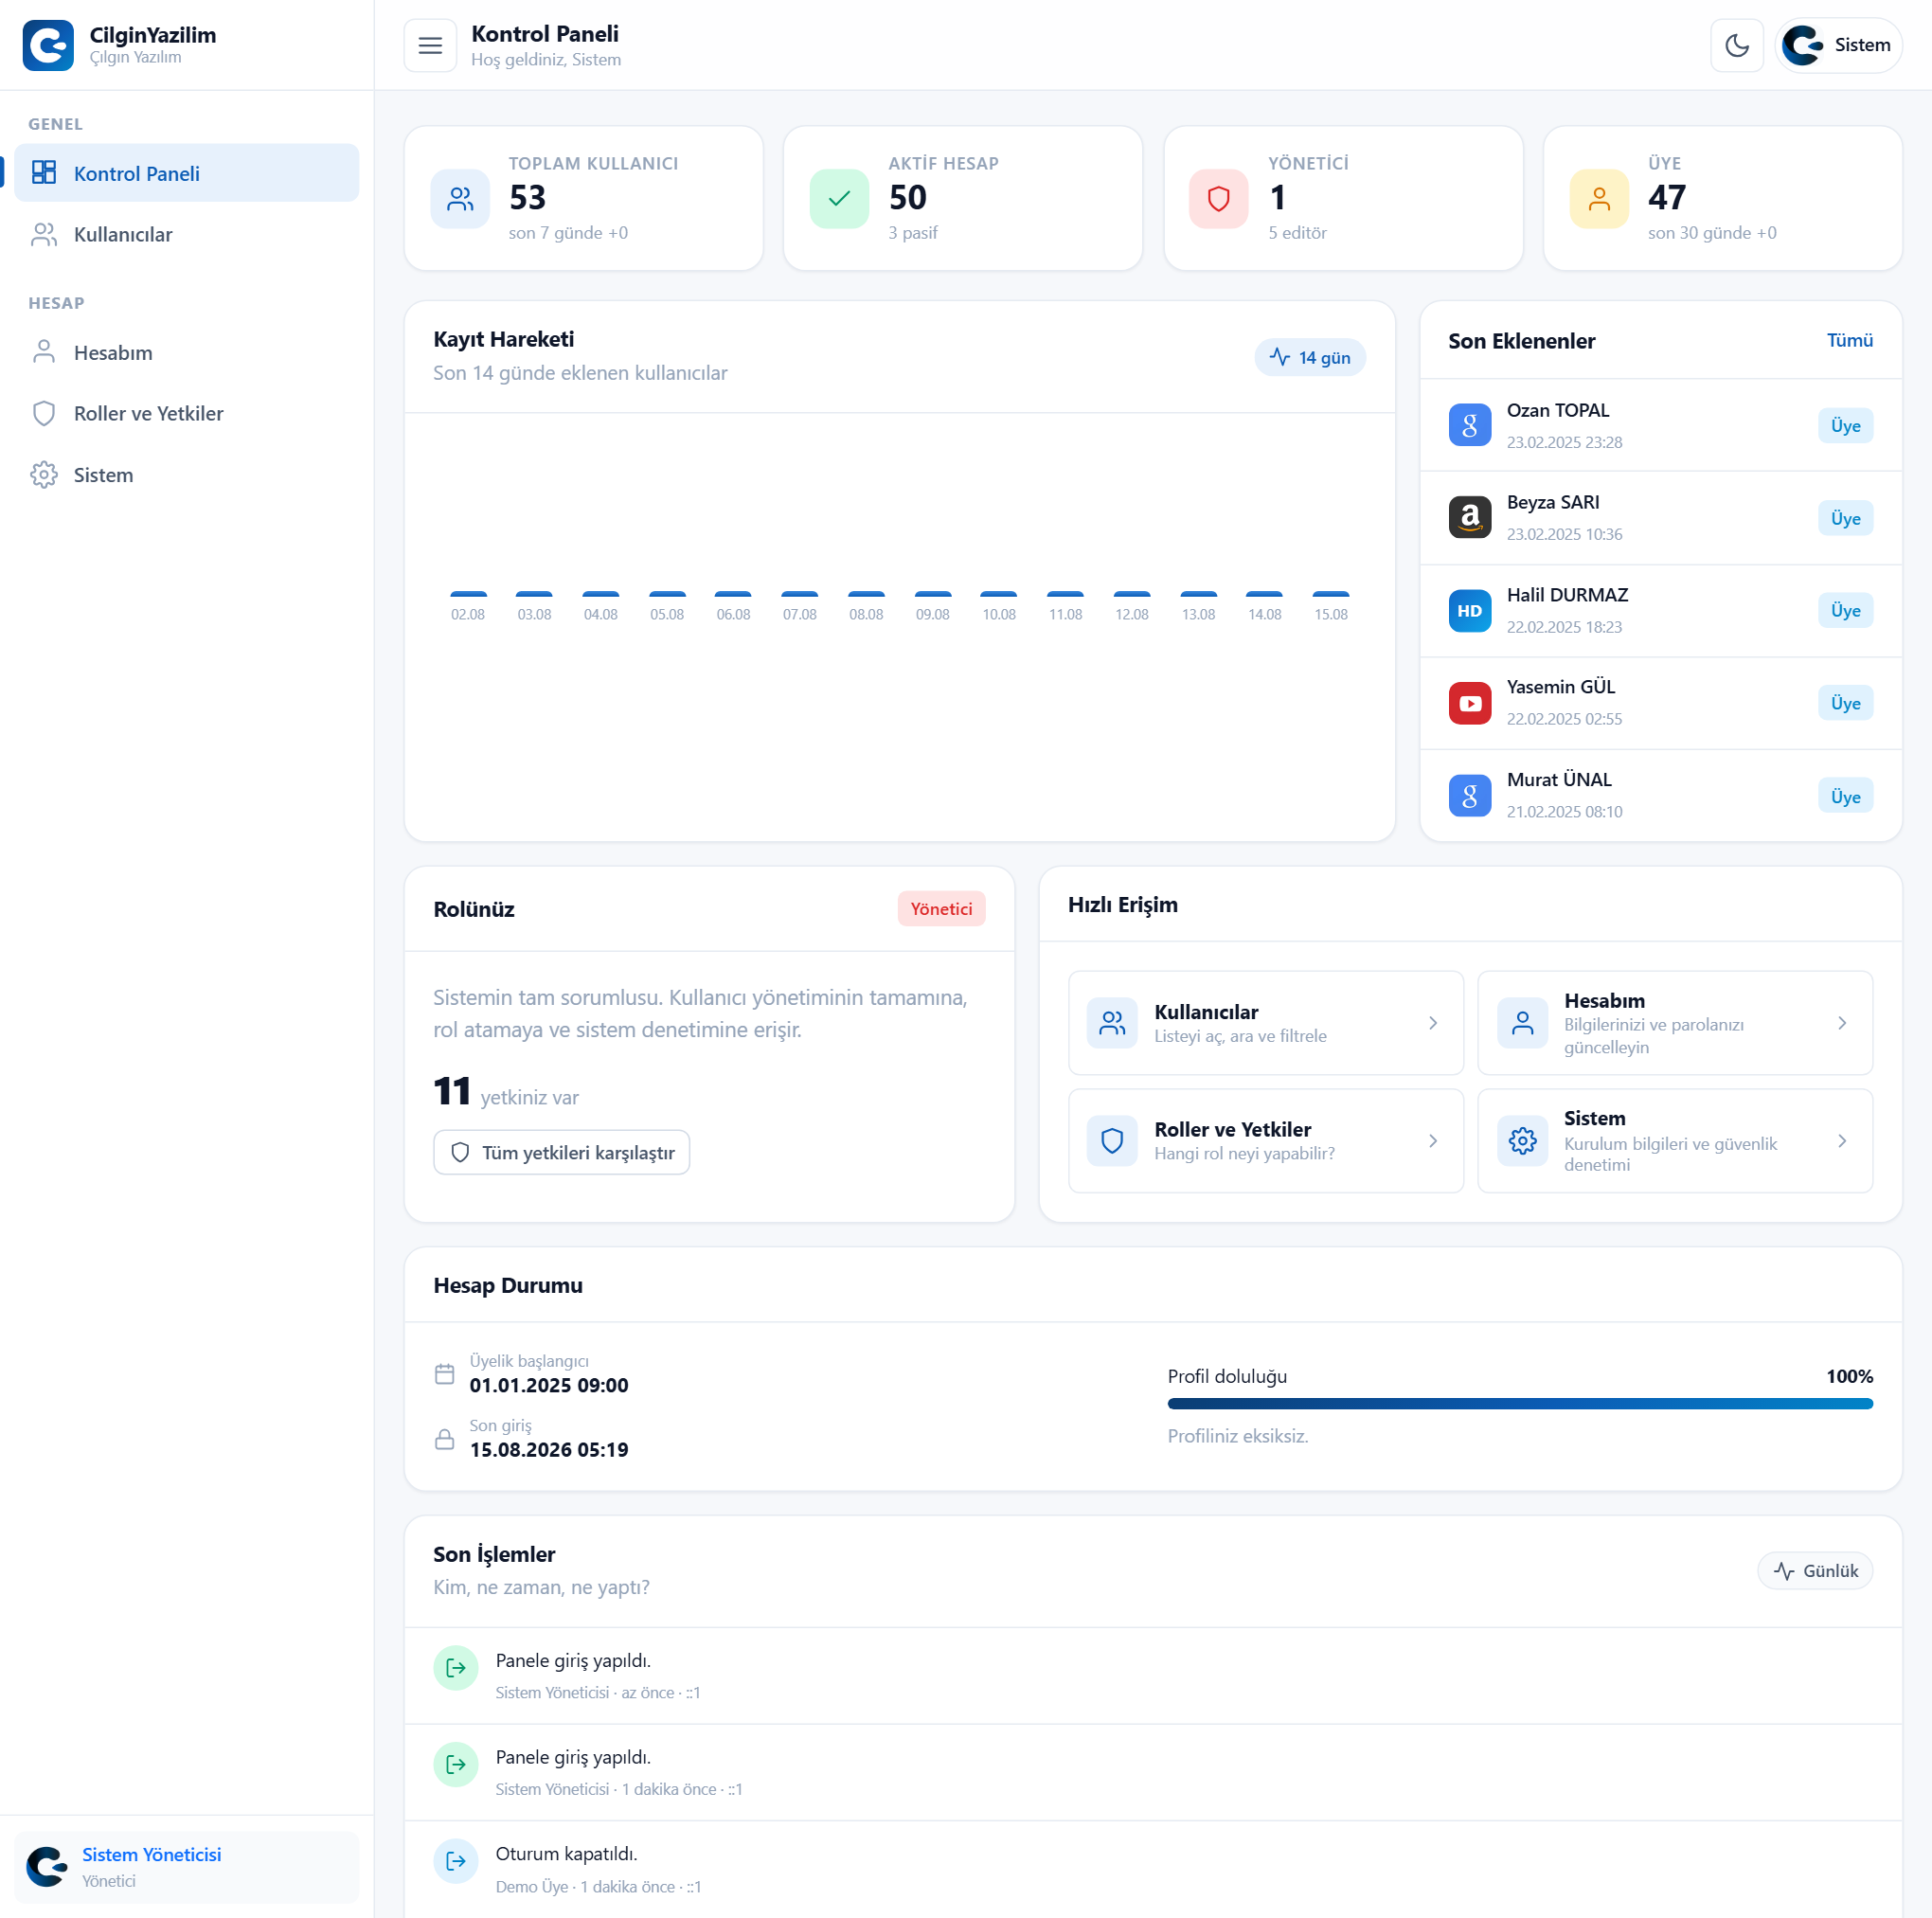The width and height of the screenshot is (1932, 1918).
Task: Click Yasemin GÜL's YouTube avatar
Action: tap(1469, 702)
